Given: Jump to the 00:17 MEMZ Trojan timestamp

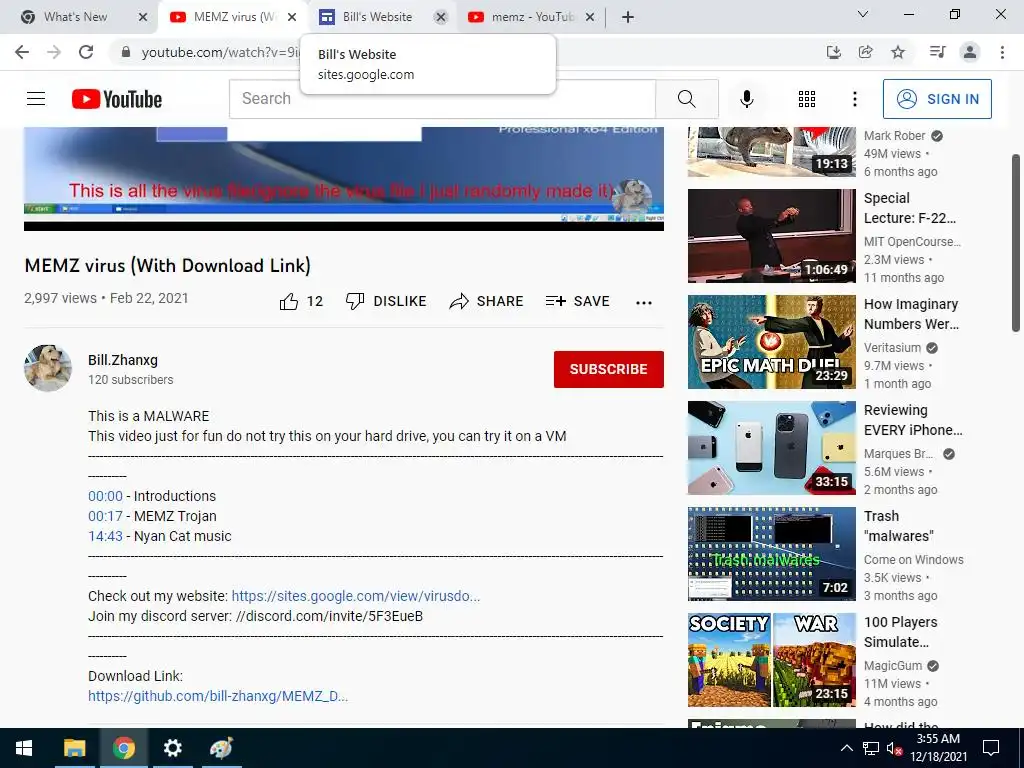Looking at the screenshot, I should point(106,516).
